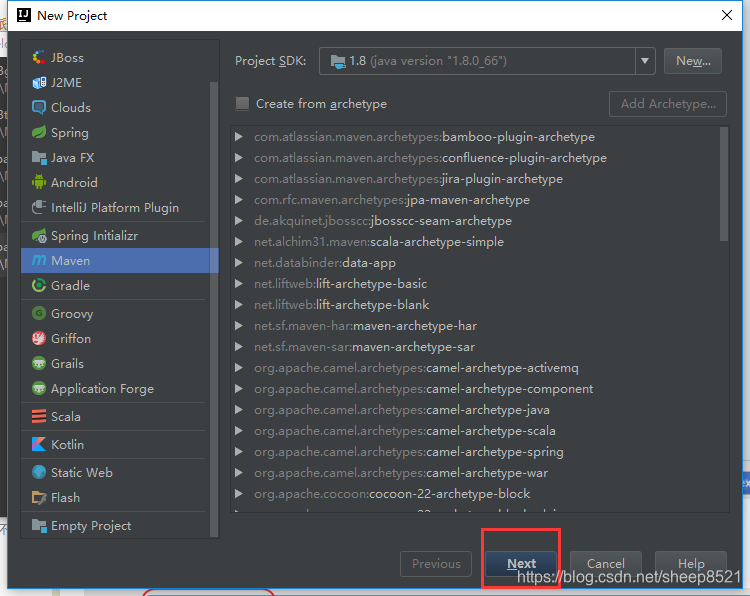
Task: Select camel-archetype-java row
Action: pos(475,410)
